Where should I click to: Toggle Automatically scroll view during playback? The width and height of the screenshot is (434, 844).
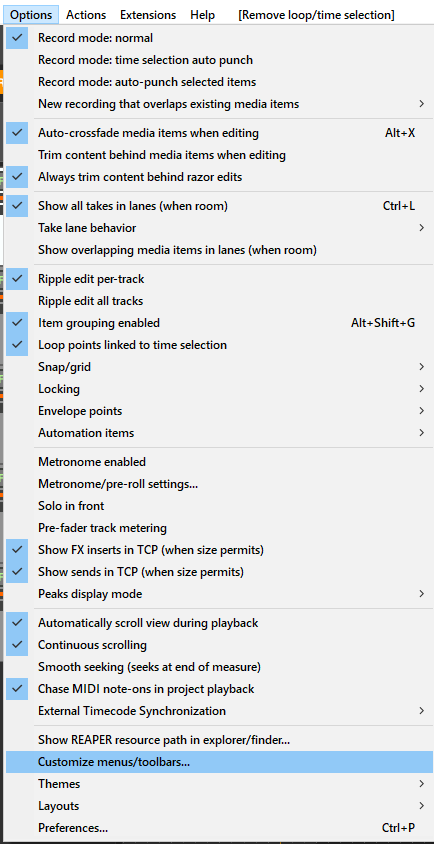219,623
